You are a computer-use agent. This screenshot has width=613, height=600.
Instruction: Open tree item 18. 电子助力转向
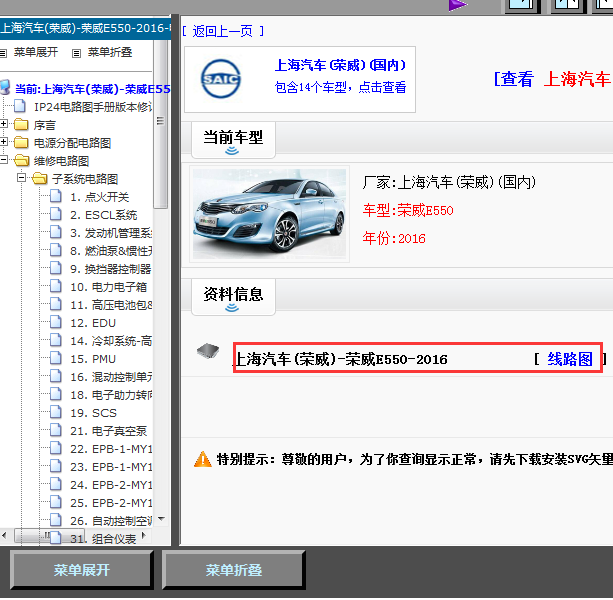(111, 395)
